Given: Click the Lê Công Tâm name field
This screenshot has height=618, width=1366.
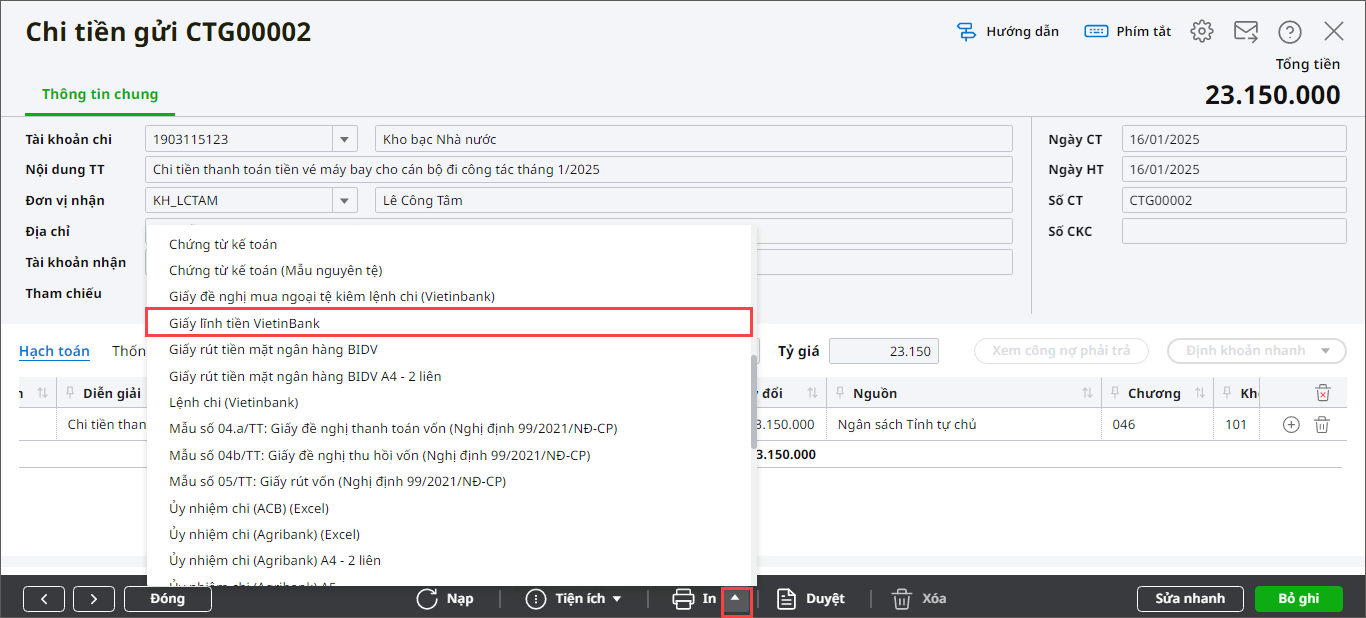Looking at the screenshot, I should coord(694,200).
